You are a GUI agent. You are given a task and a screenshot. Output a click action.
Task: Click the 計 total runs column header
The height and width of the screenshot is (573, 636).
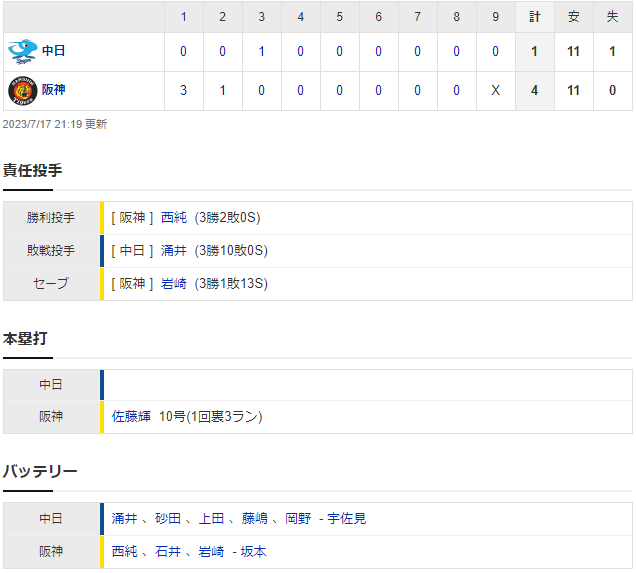[535, 17]
